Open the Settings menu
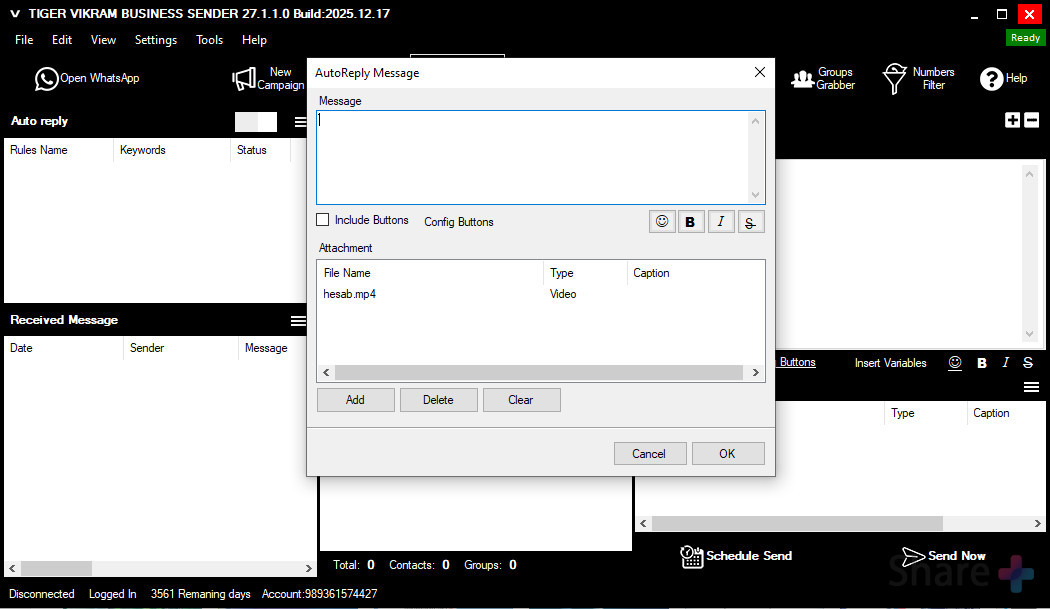Viewport: 1050px width, 609px height. click(x=156, y=40)
